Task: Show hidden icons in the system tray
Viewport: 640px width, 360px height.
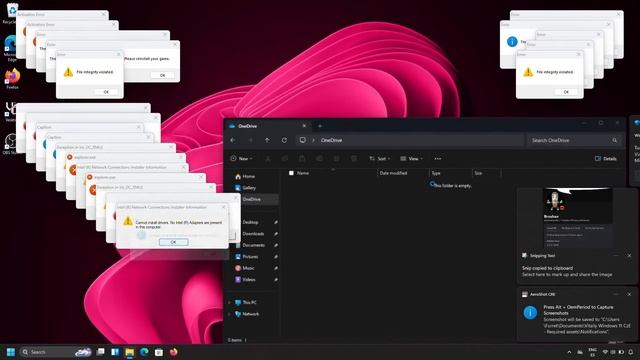Action: click(569, 352)
